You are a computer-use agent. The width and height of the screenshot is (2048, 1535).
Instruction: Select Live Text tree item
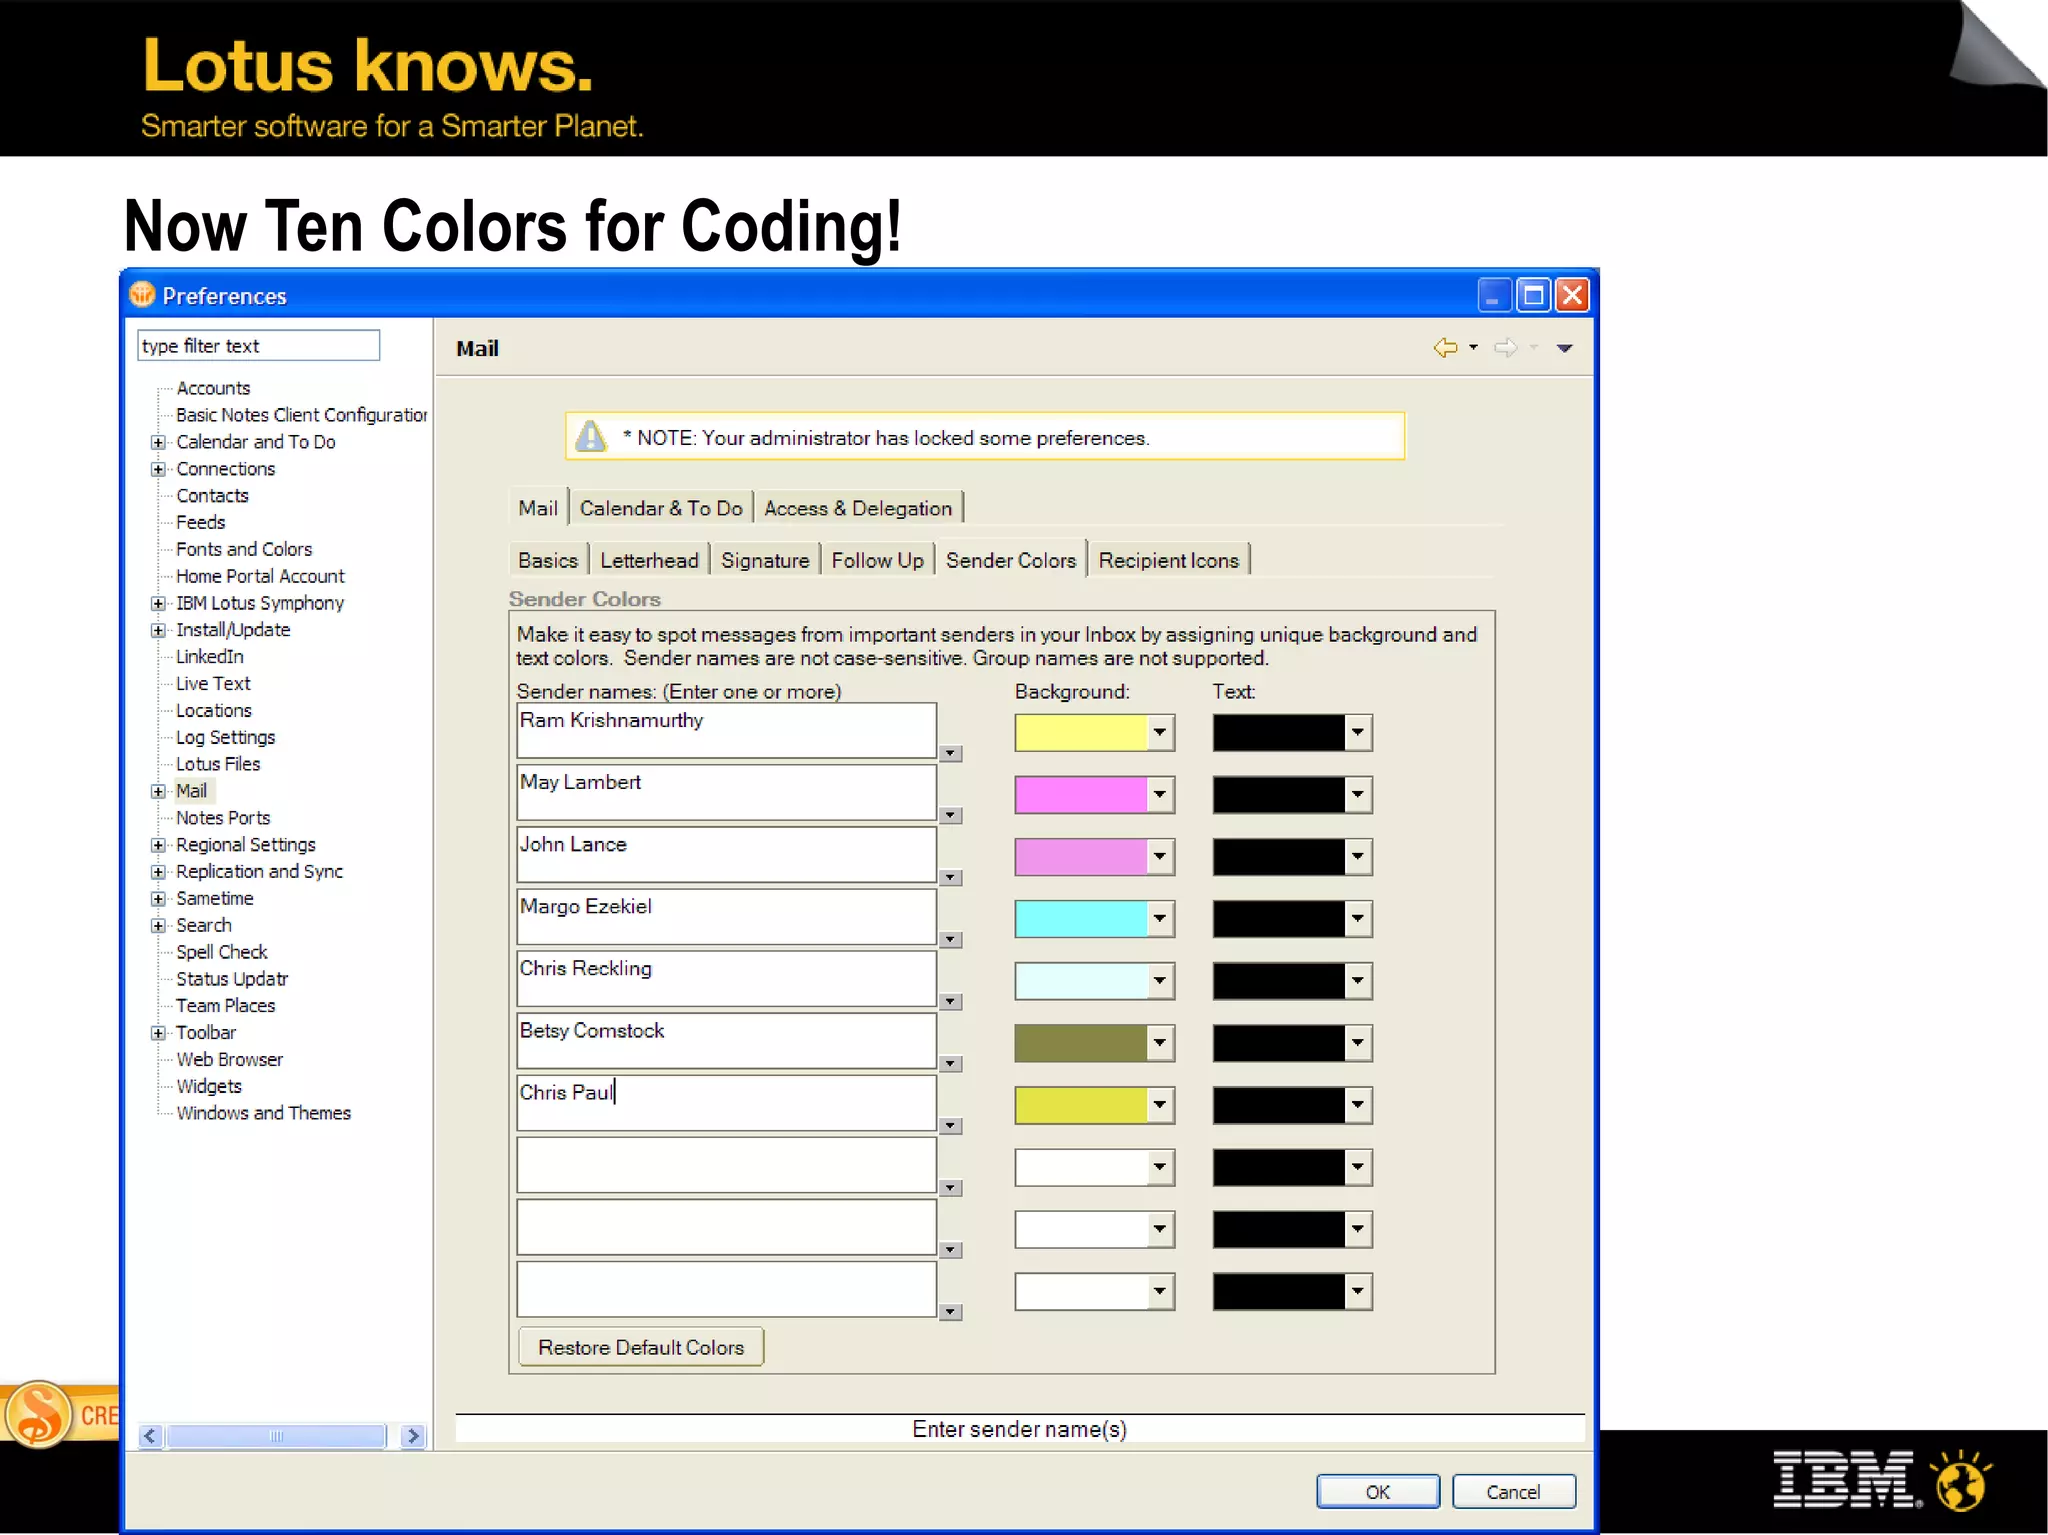[x=213, y=684]
